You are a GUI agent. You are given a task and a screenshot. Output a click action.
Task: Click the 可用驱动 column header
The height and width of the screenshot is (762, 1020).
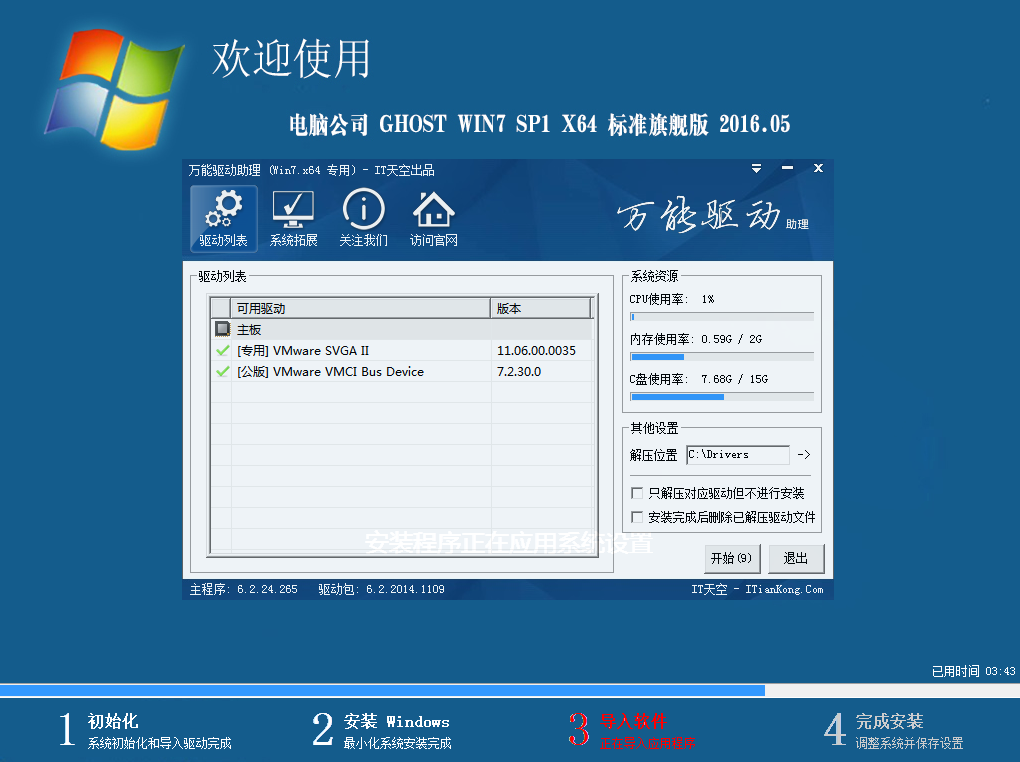pos(360,308)
